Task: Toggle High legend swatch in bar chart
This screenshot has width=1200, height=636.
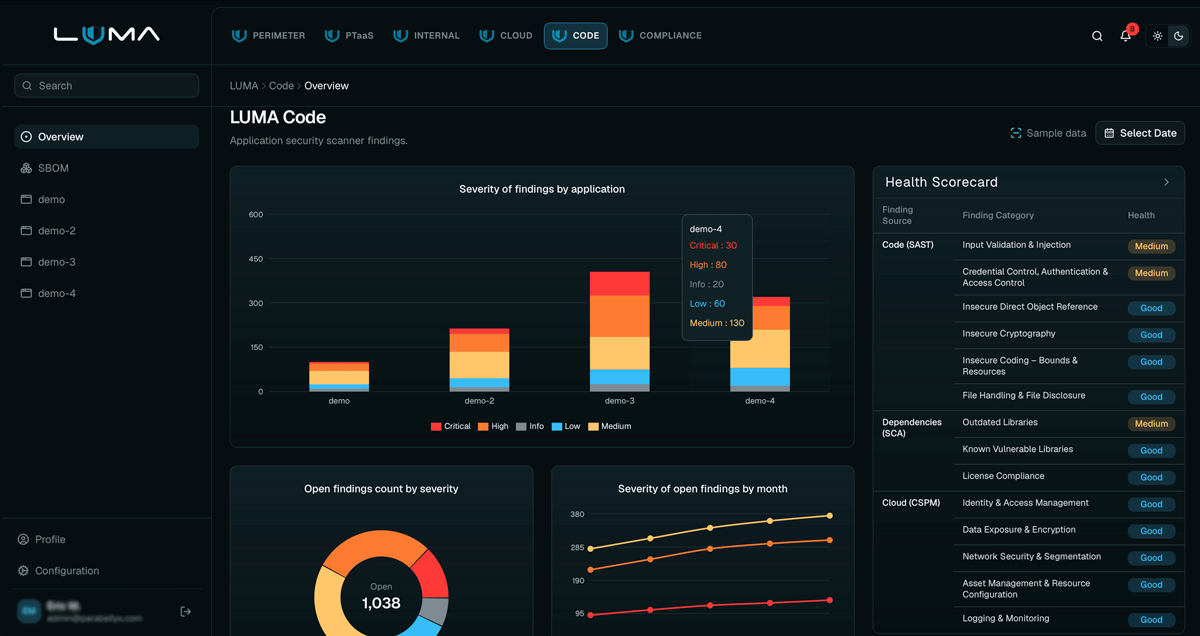Action: [483, 427]
